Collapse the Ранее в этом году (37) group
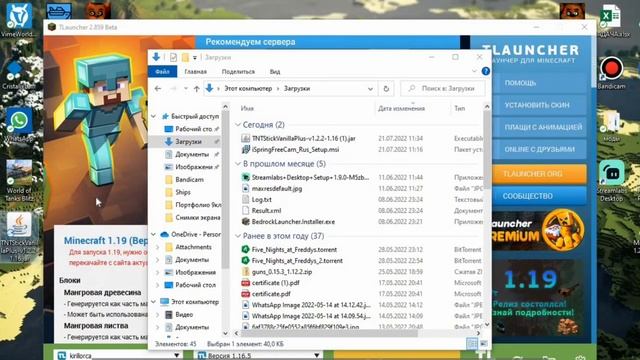The width and height of the screenshot is (640, 360). [x=238, y=236]
